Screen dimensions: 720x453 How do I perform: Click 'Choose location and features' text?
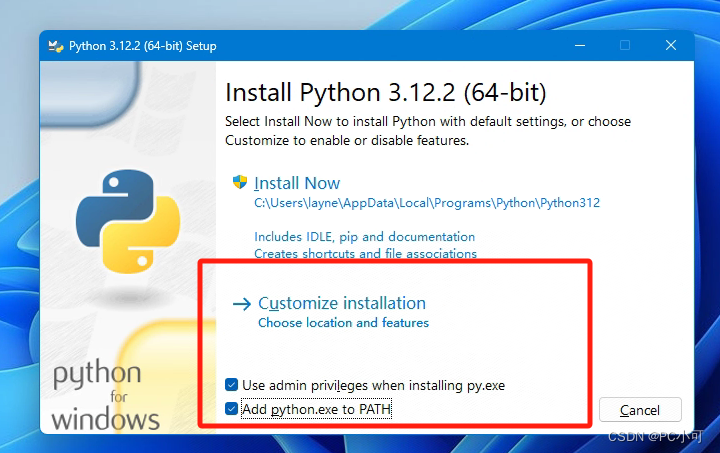(x=343, y=323)
